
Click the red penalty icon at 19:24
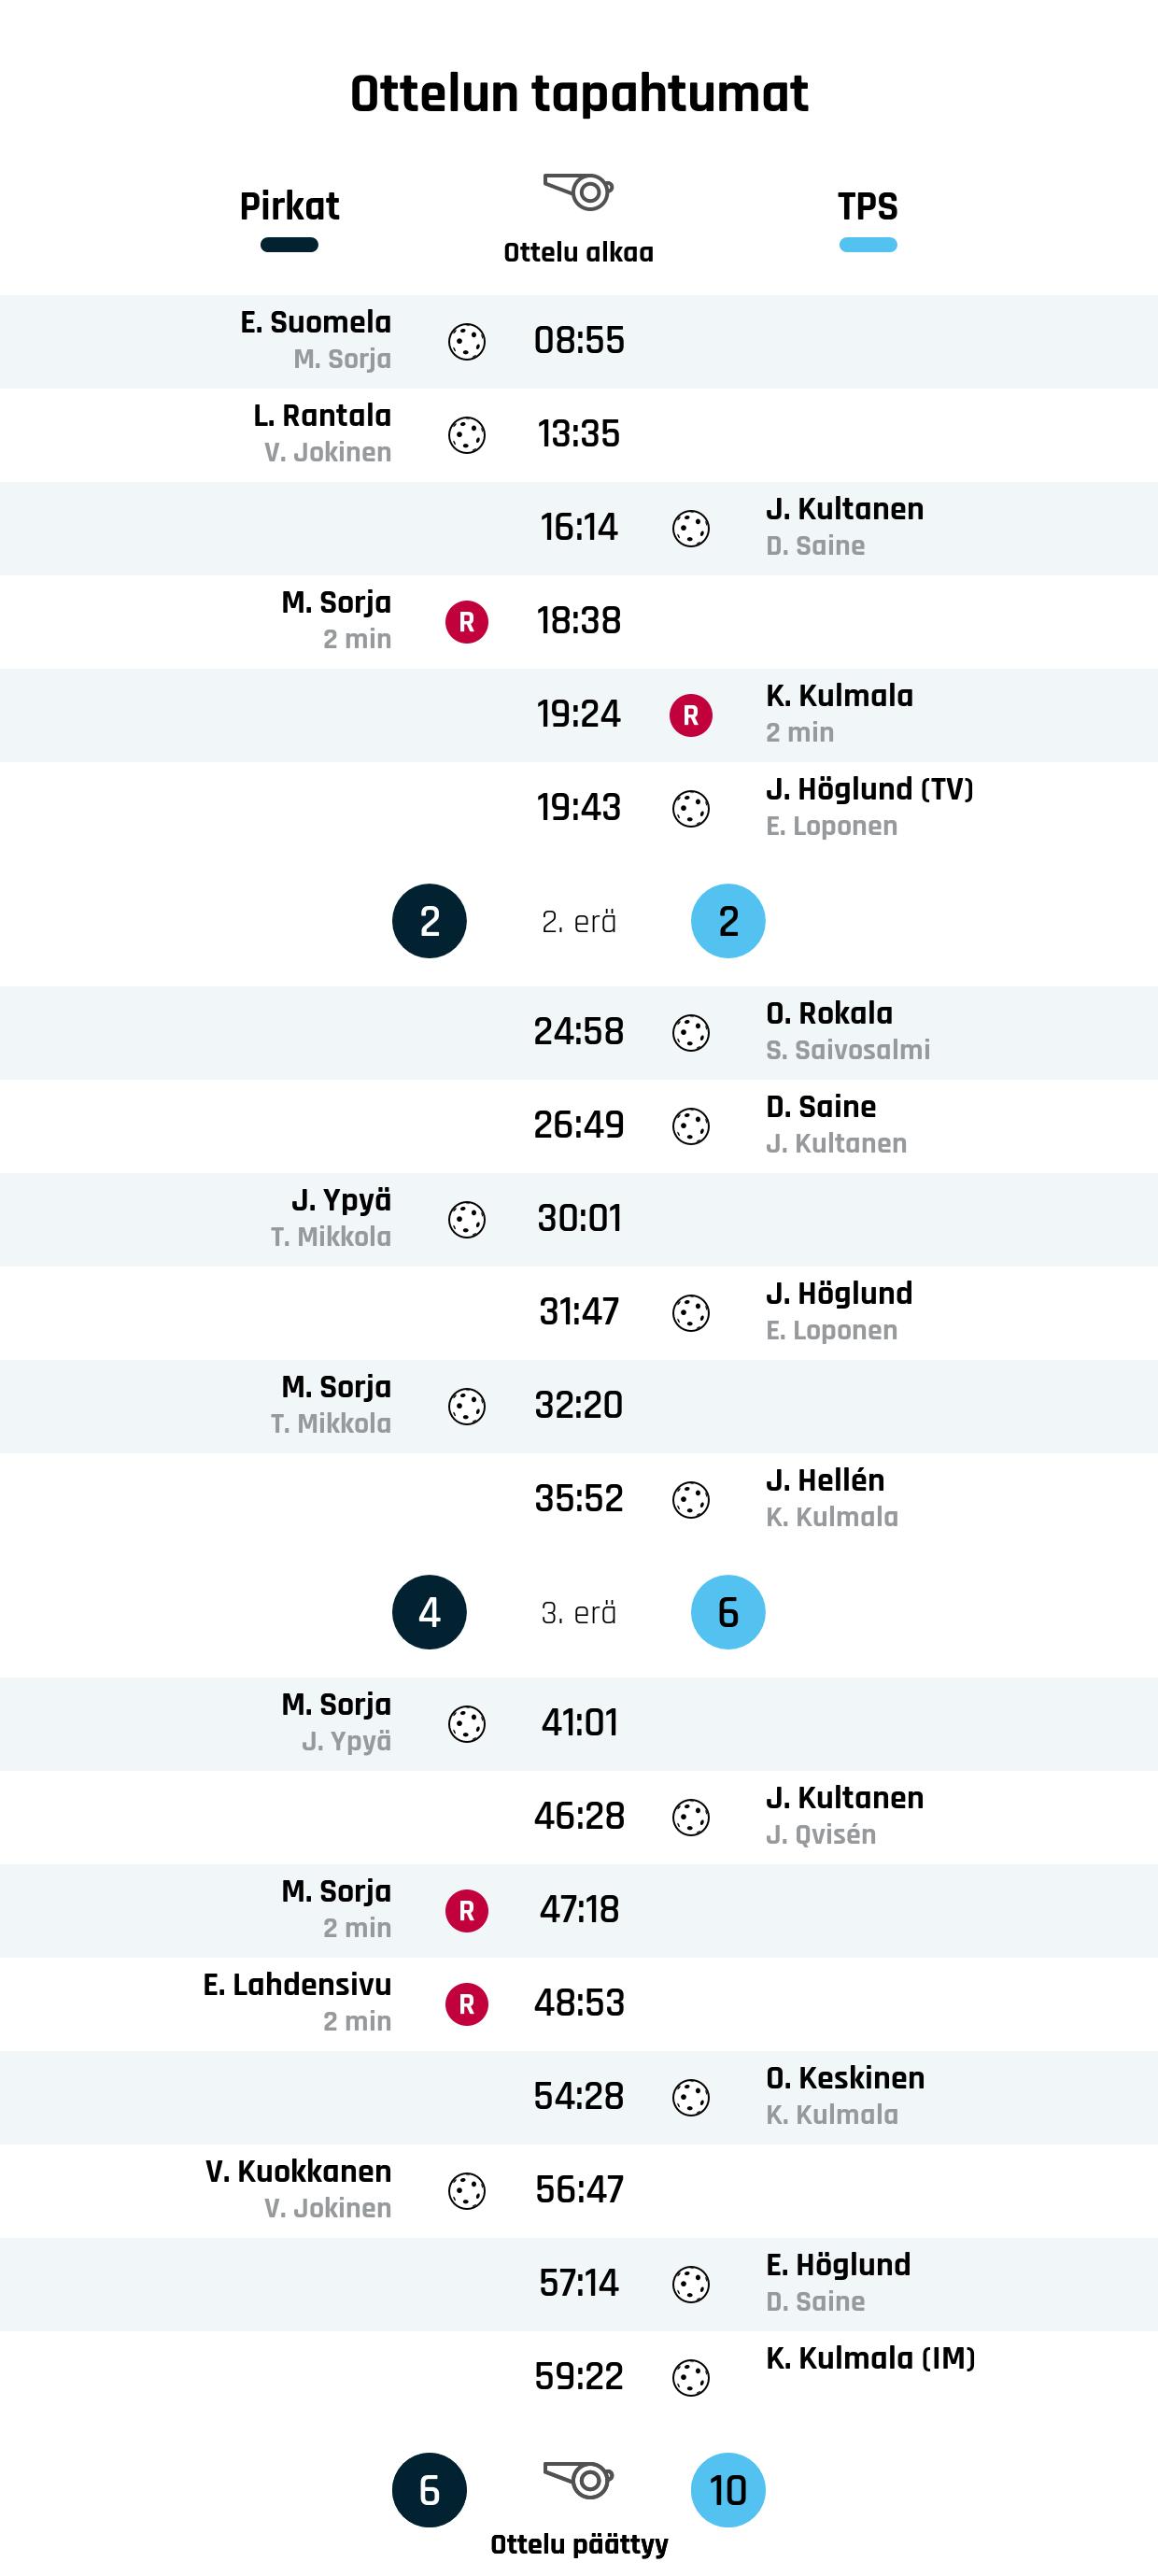[691, 715]
